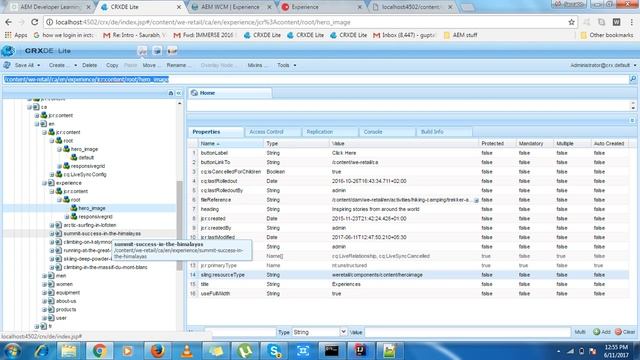Click the tree panel vertical scrollbar
Viewport: 640px width, 360px height.
(x=180, y=225)
